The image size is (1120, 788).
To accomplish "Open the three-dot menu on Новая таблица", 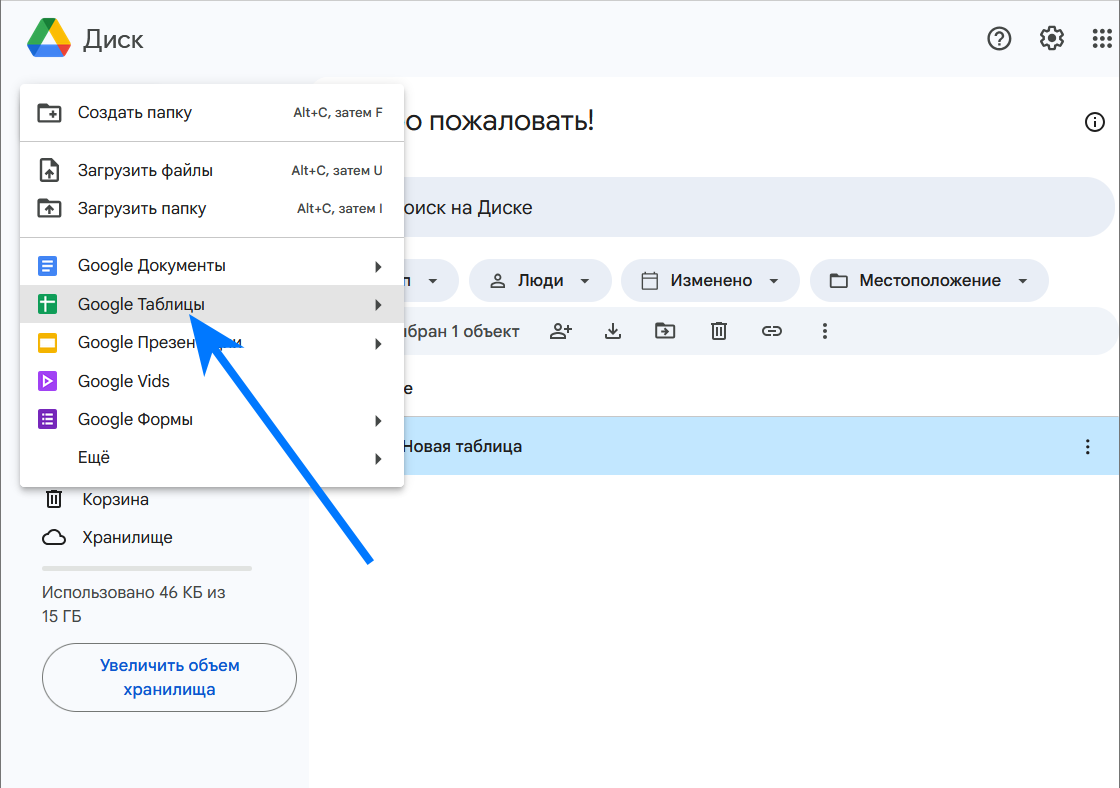I will [1087, 447].
